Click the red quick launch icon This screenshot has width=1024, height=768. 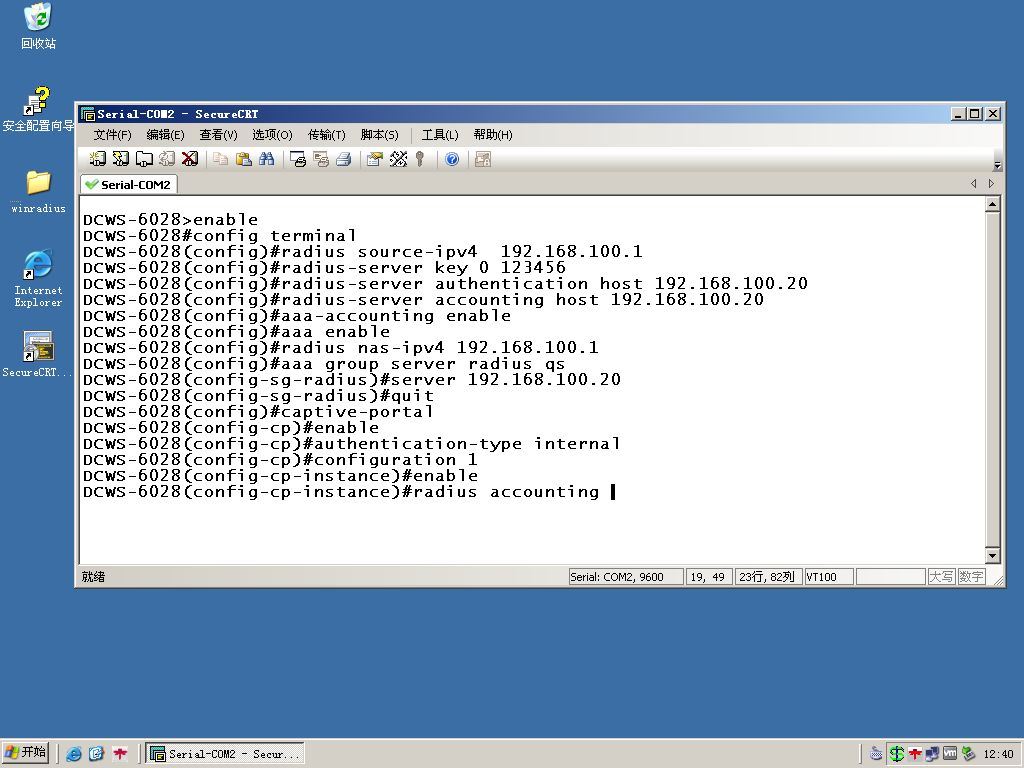click(x=120, y=754)
